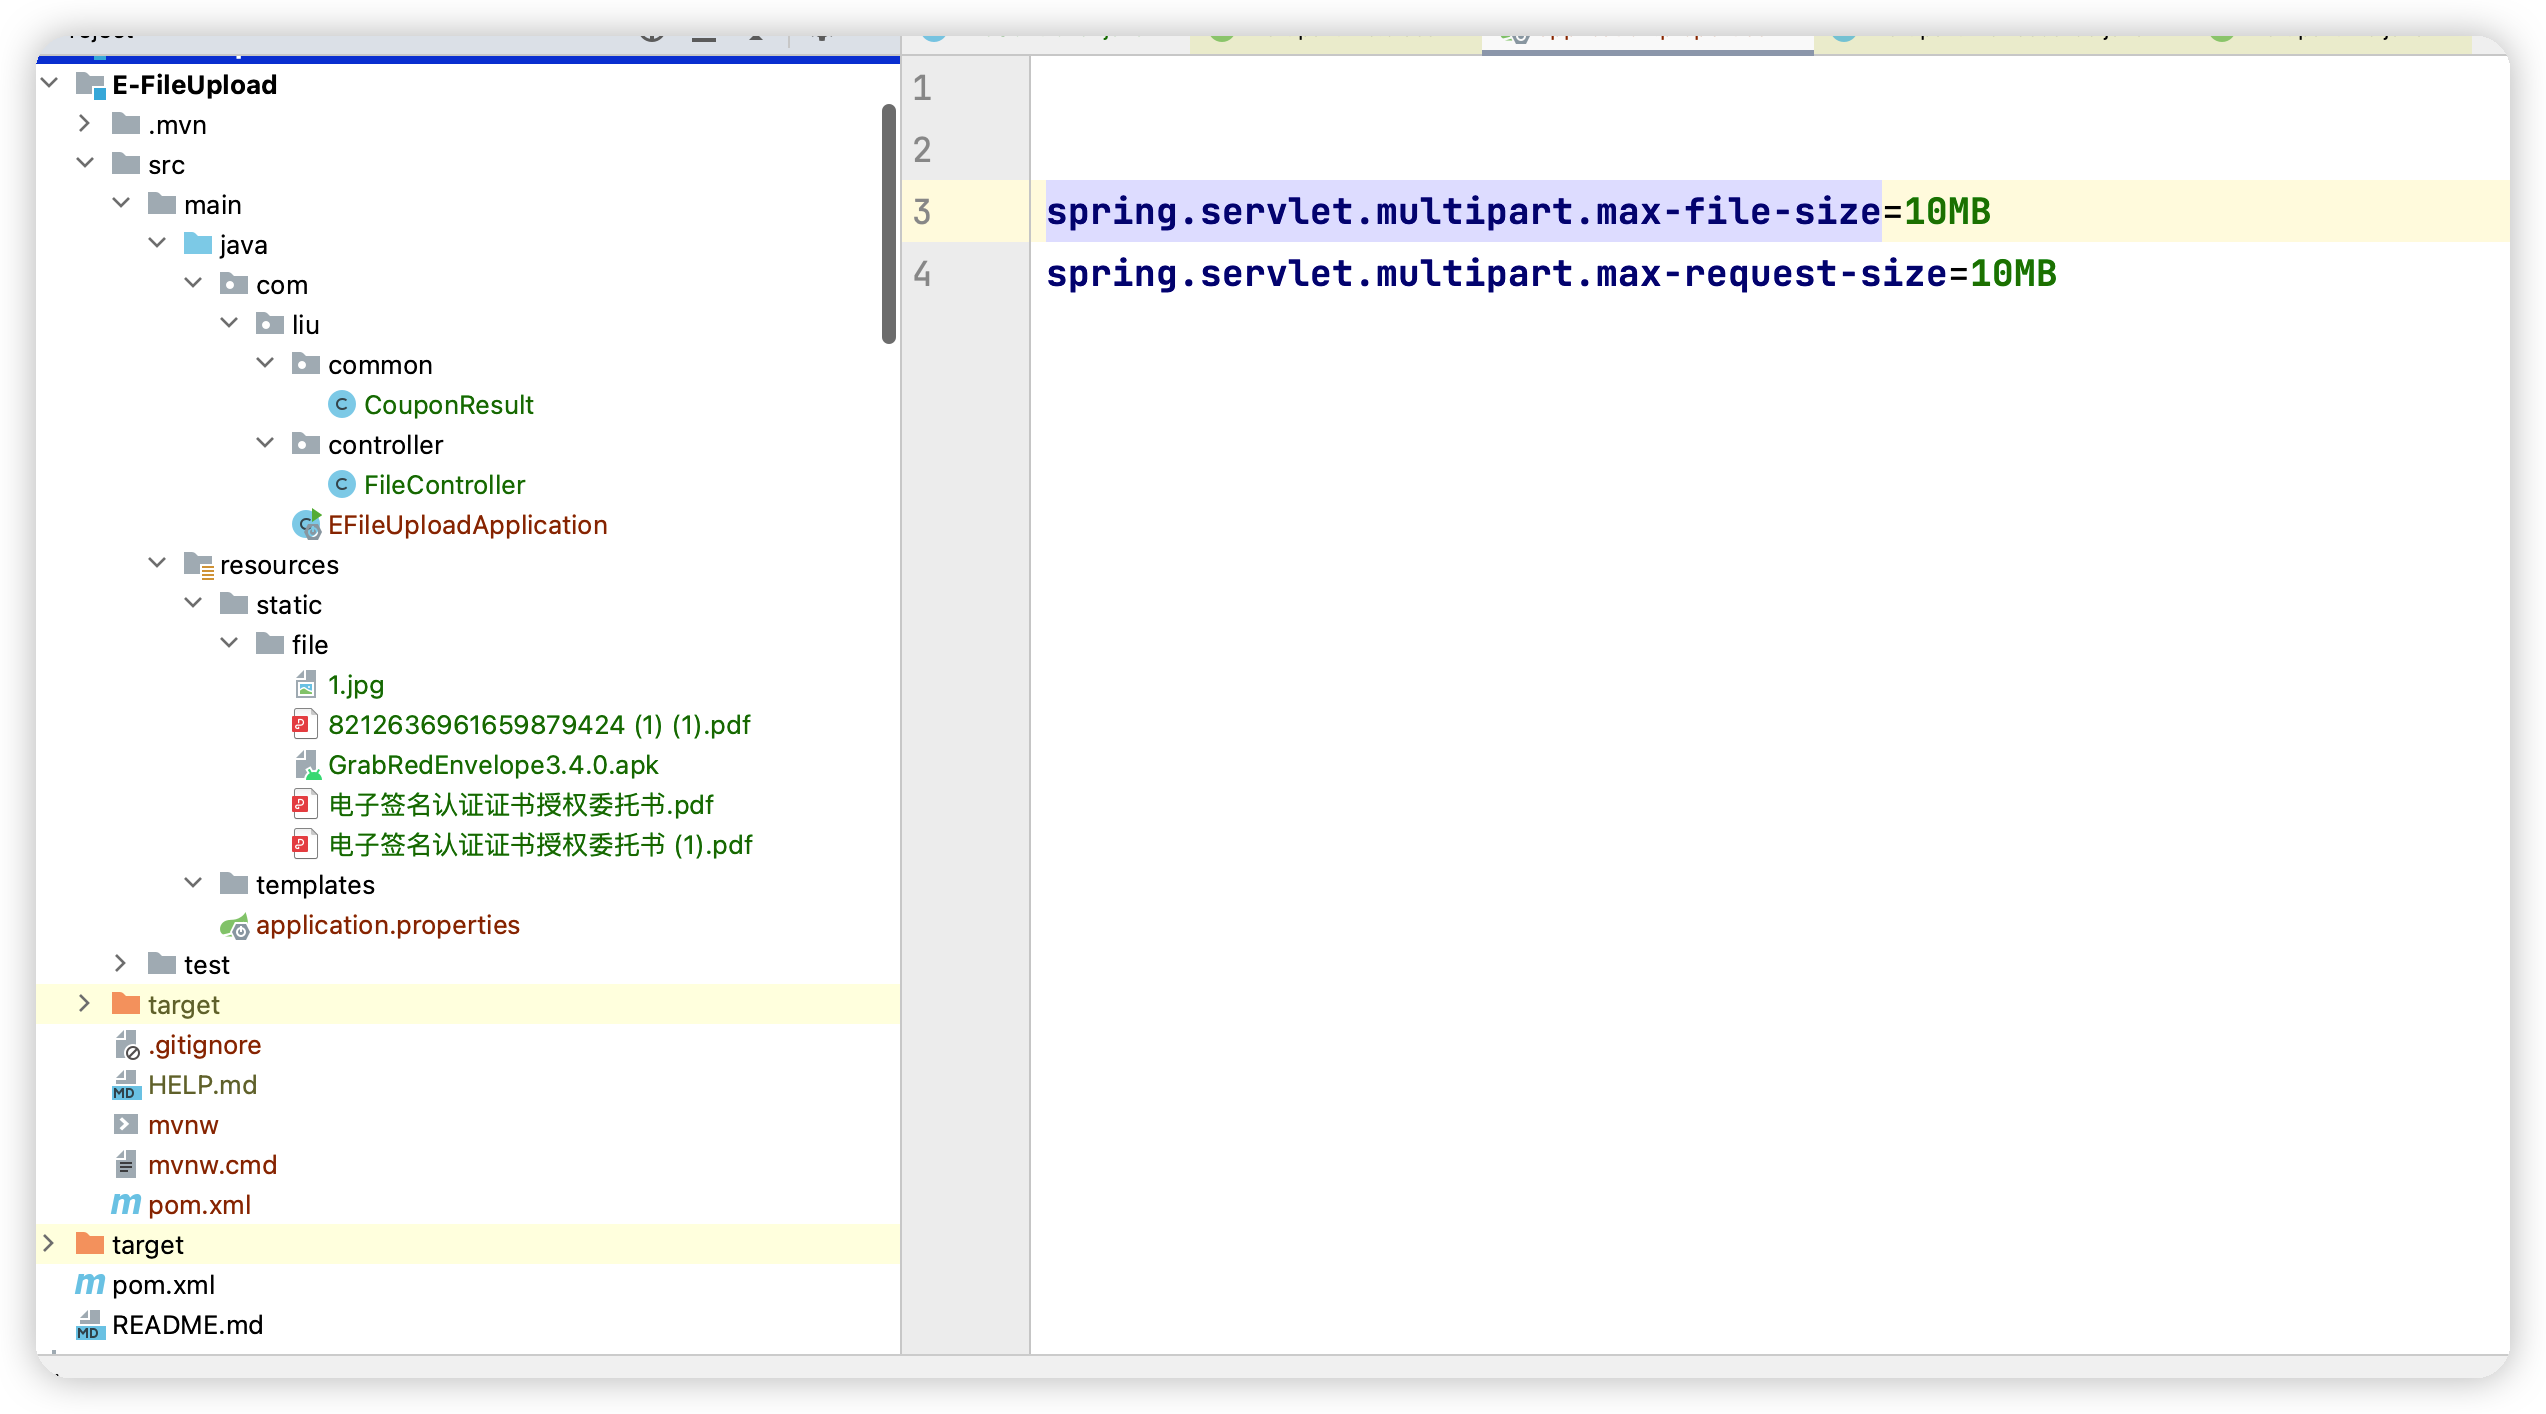Select mvnw.cmd in project tree
2546x1414 pixels.
pyautogui.click(x=212, y=1164)
